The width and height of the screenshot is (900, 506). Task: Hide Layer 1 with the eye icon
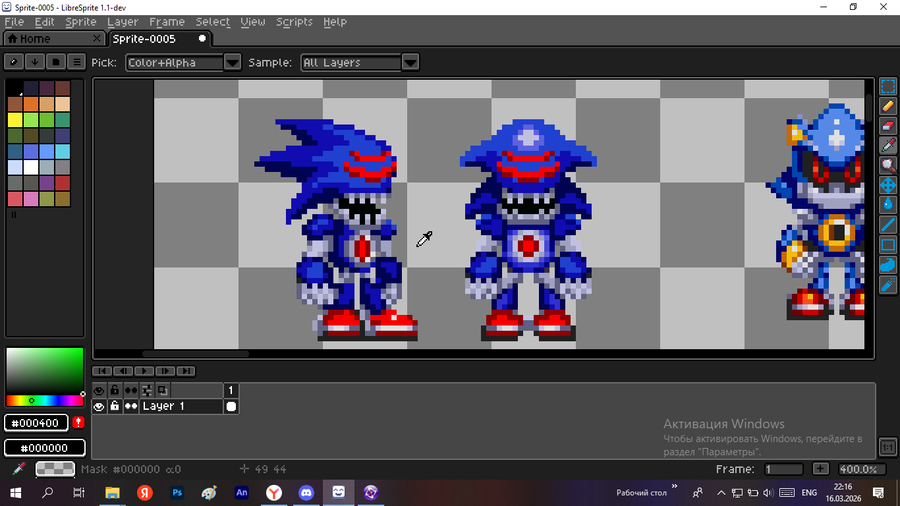[99, 406]
